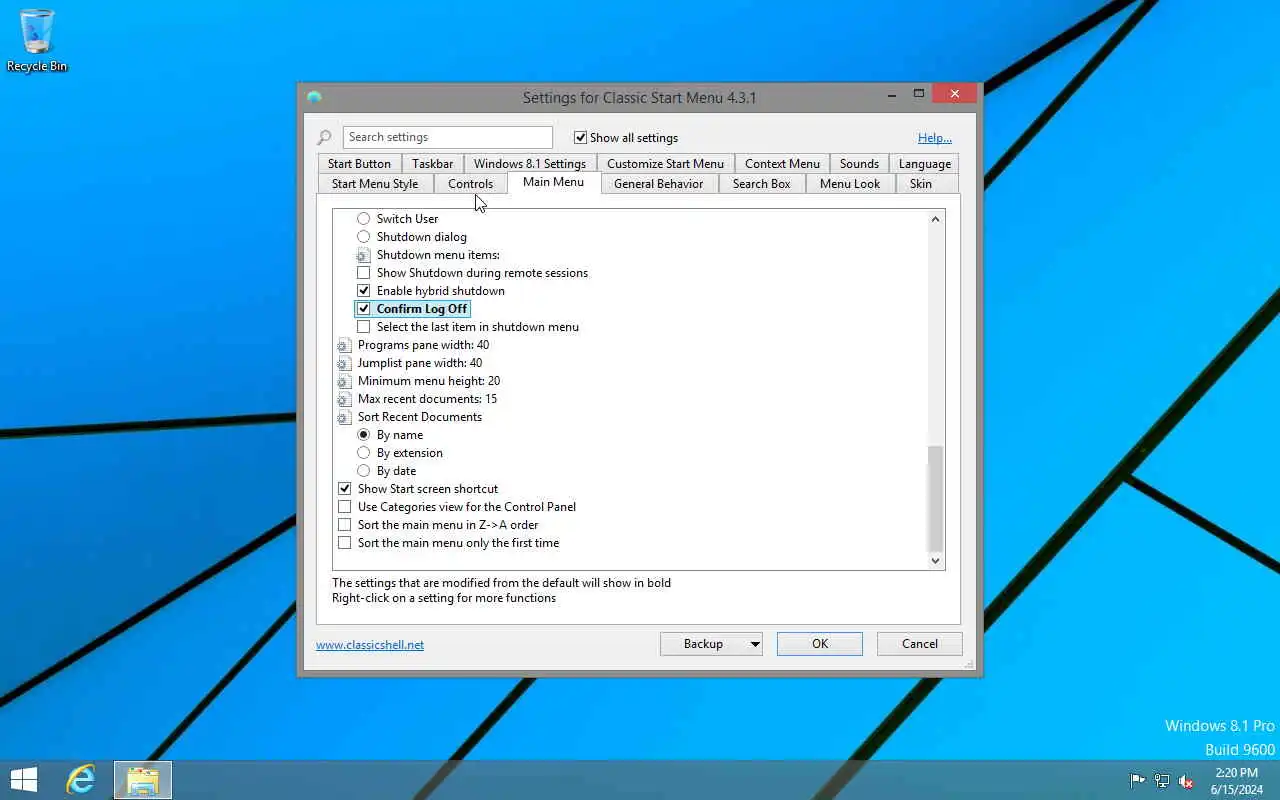Launch Internet Explorer from taskbar
The image size is (1280, 800).
[x=81, y=780]
